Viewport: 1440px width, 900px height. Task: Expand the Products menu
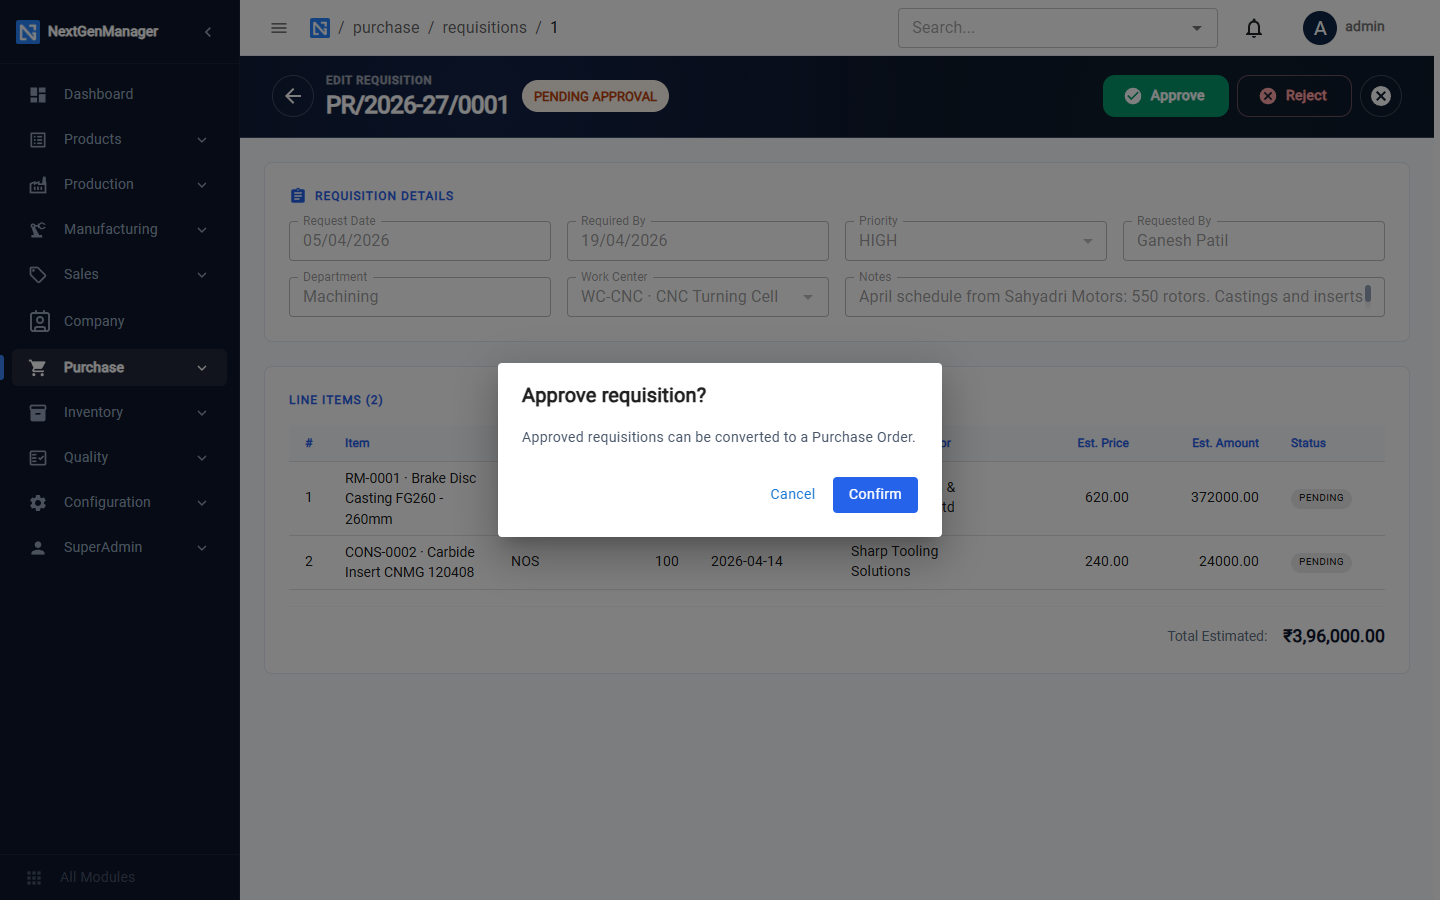pyautogui.click(x=202, y=140)
